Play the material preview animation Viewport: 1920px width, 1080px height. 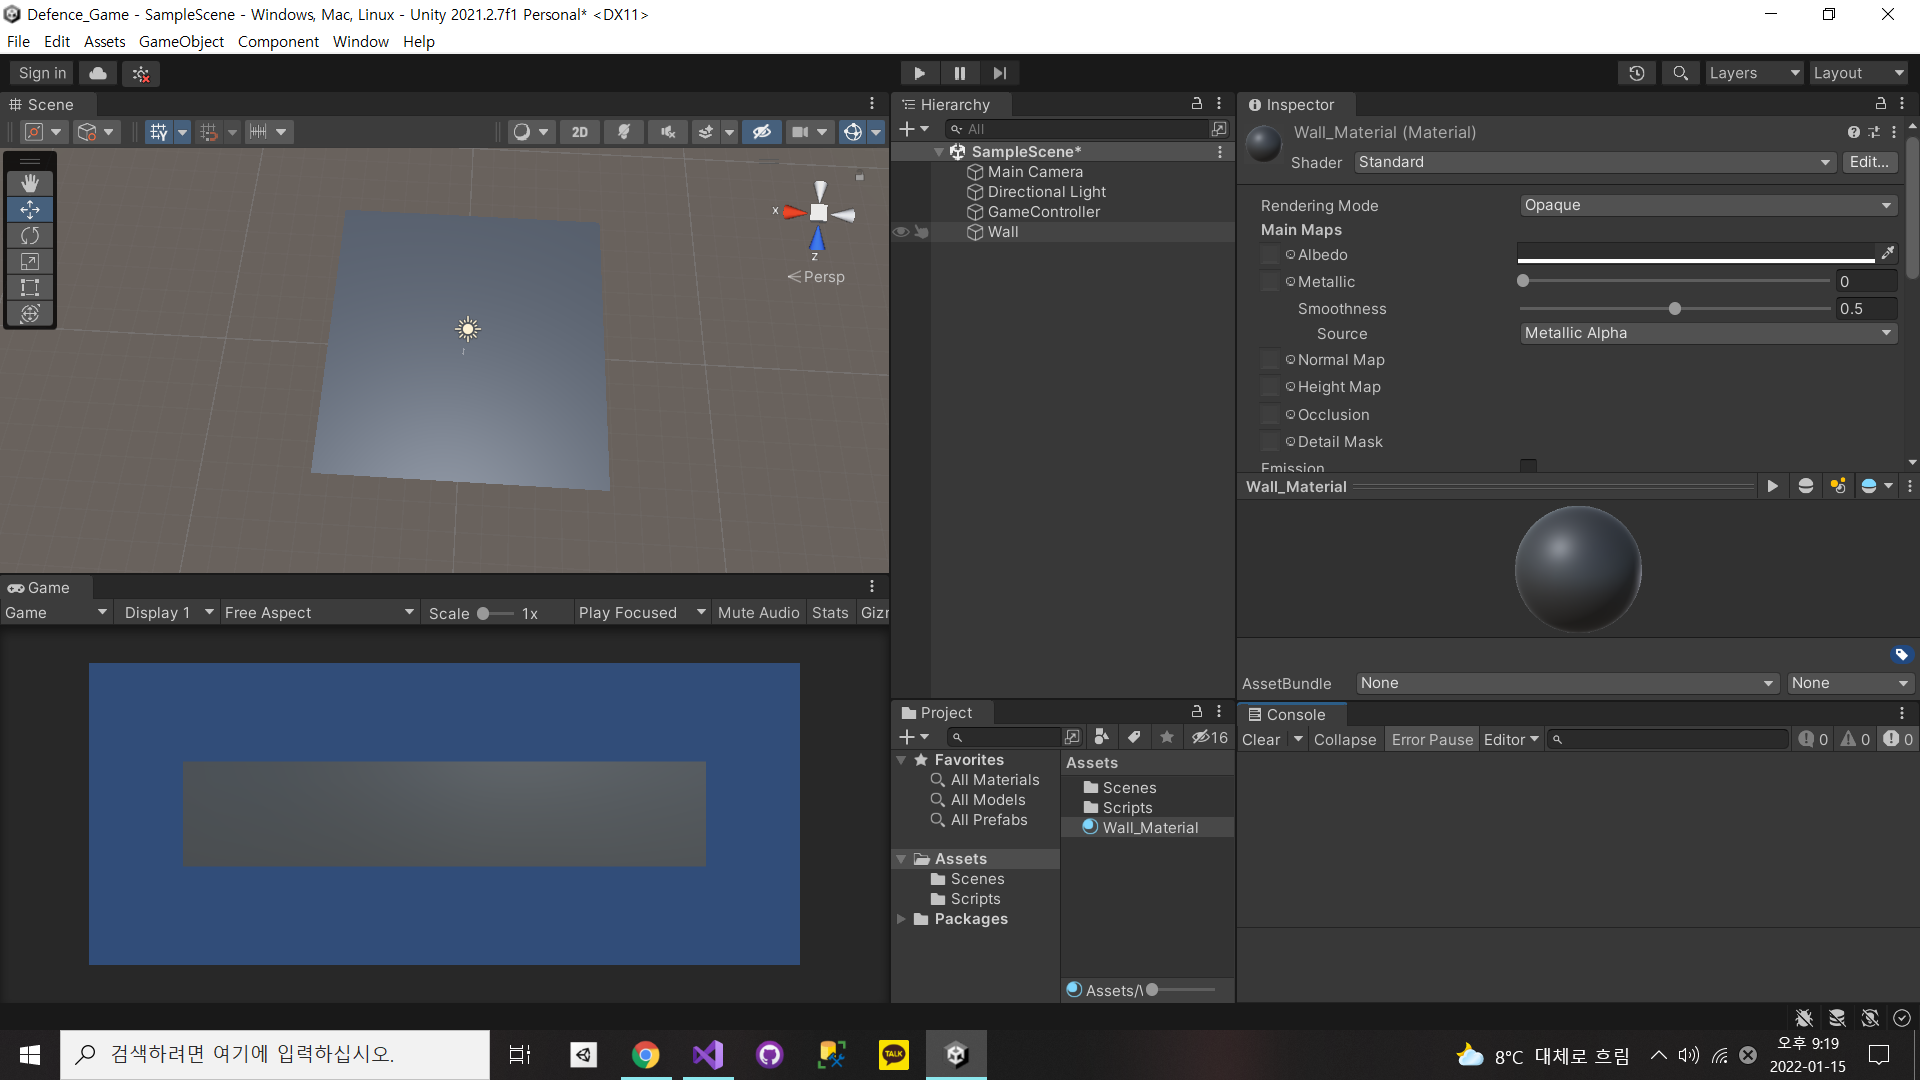coord(1773,486)
